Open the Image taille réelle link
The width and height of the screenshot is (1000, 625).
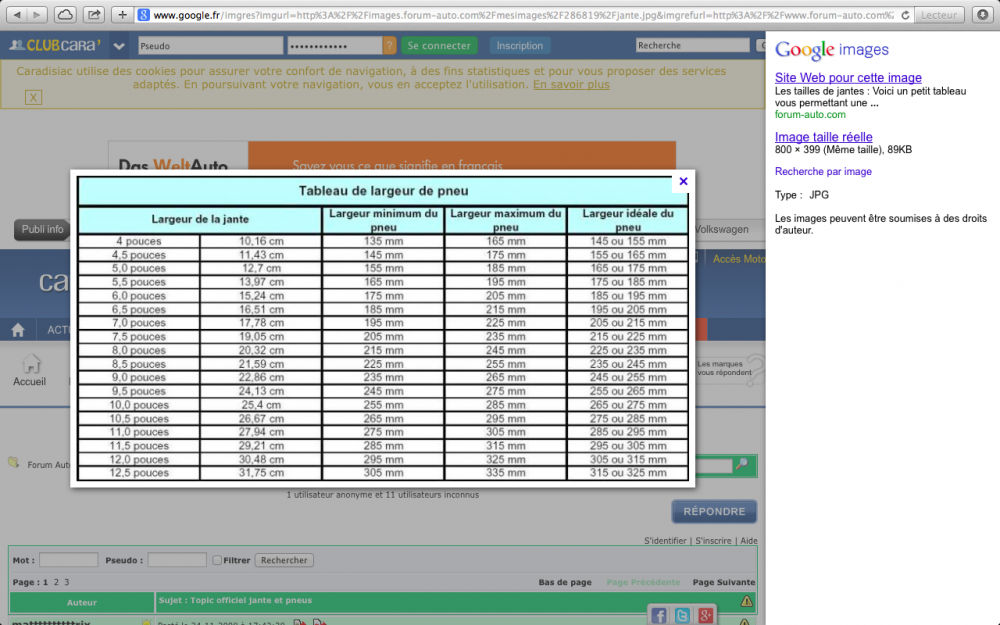[x=823, y=137]
